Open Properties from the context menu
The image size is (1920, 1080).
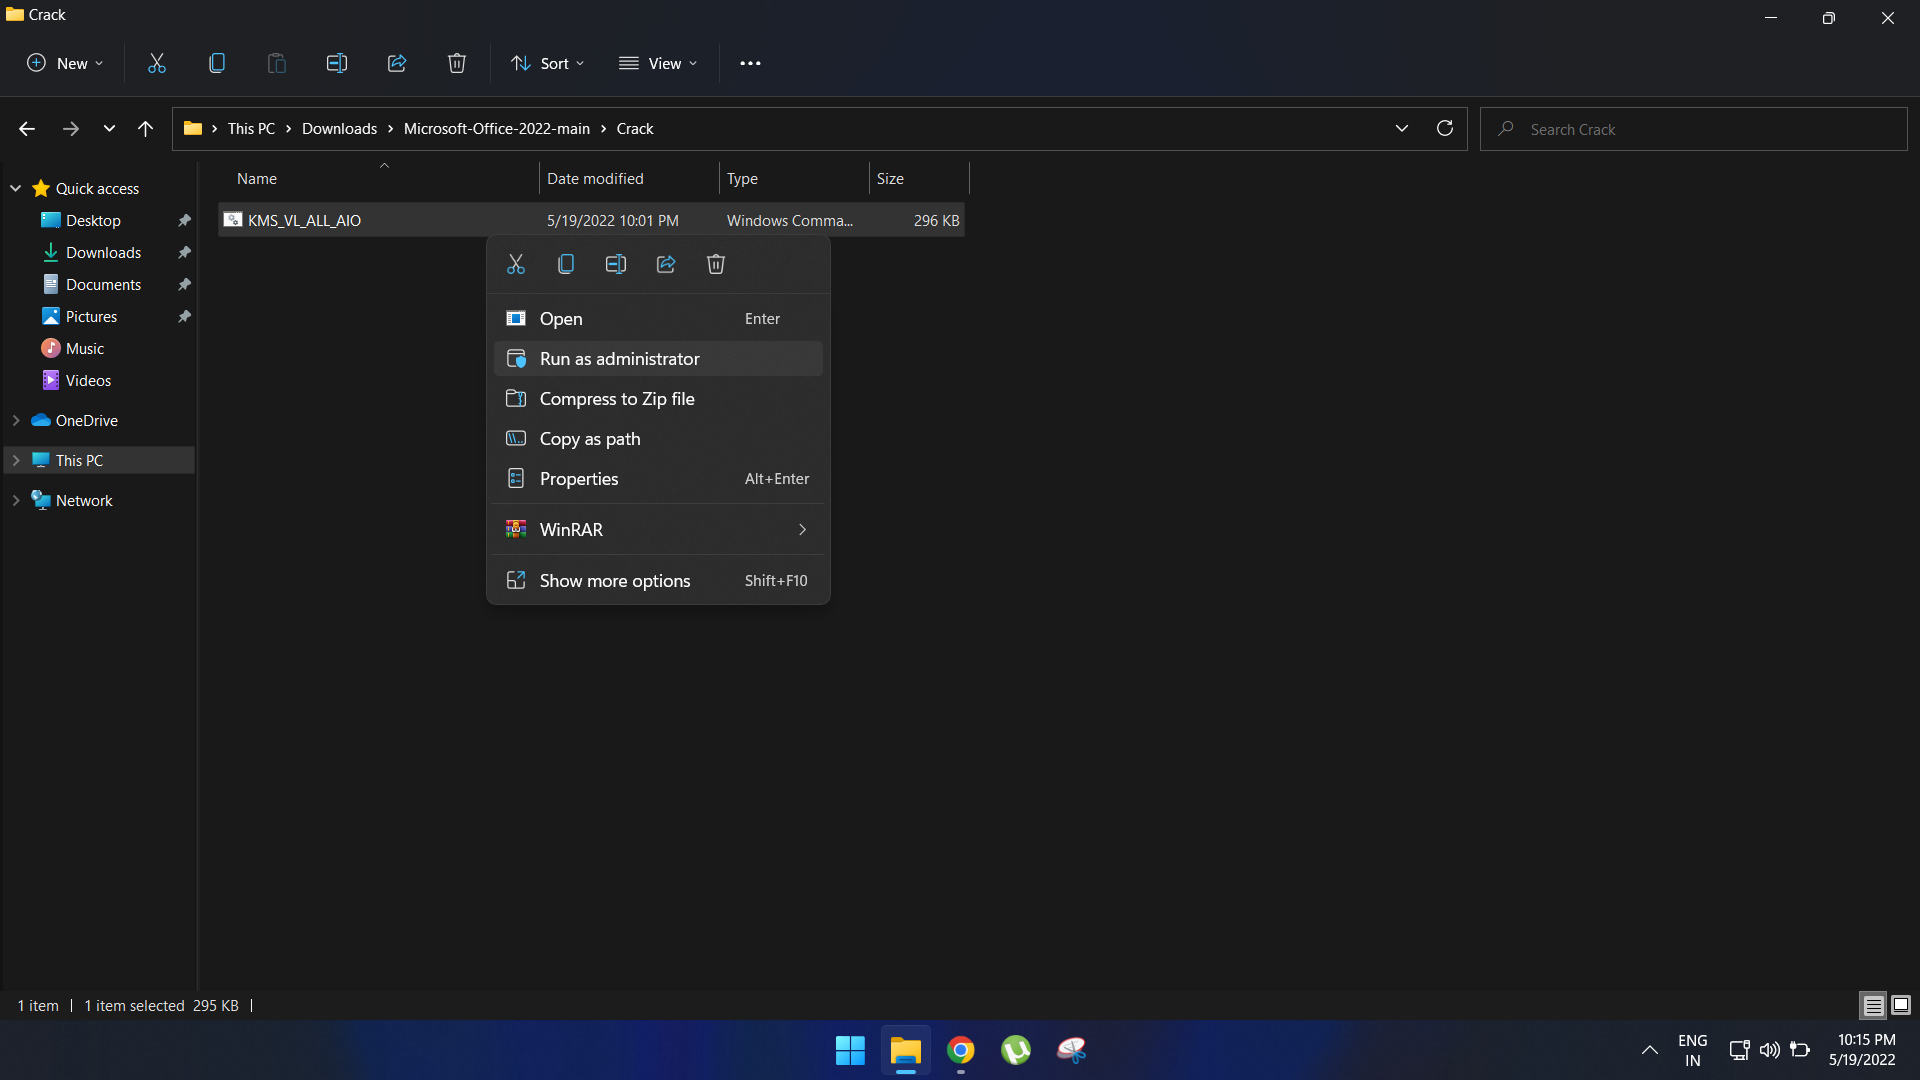658,478
